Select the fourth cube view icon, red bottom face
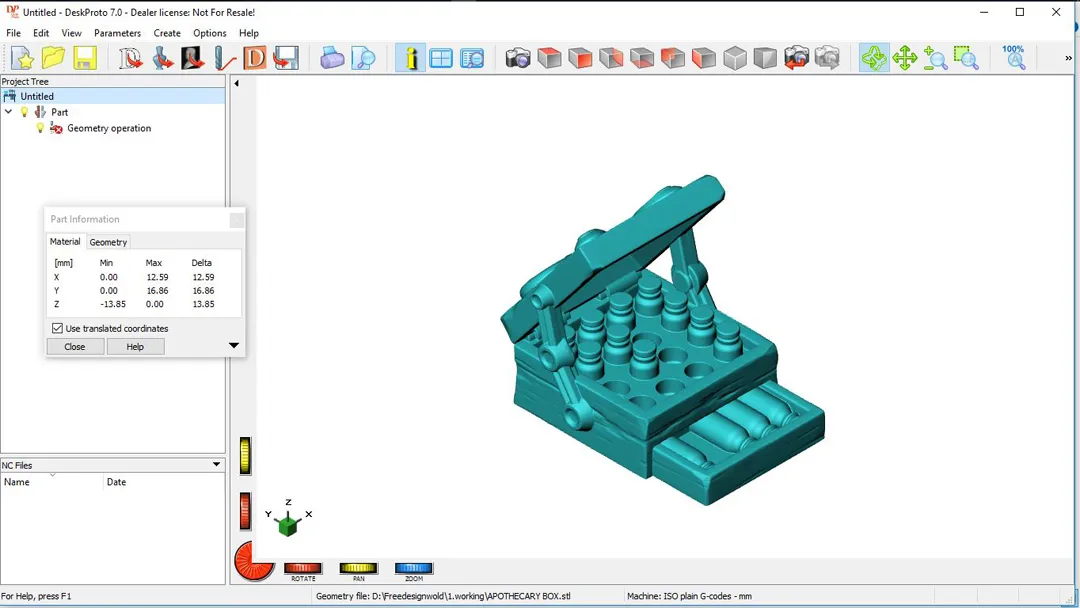This screenshot has width=1080, height=608. pos(642,58)
